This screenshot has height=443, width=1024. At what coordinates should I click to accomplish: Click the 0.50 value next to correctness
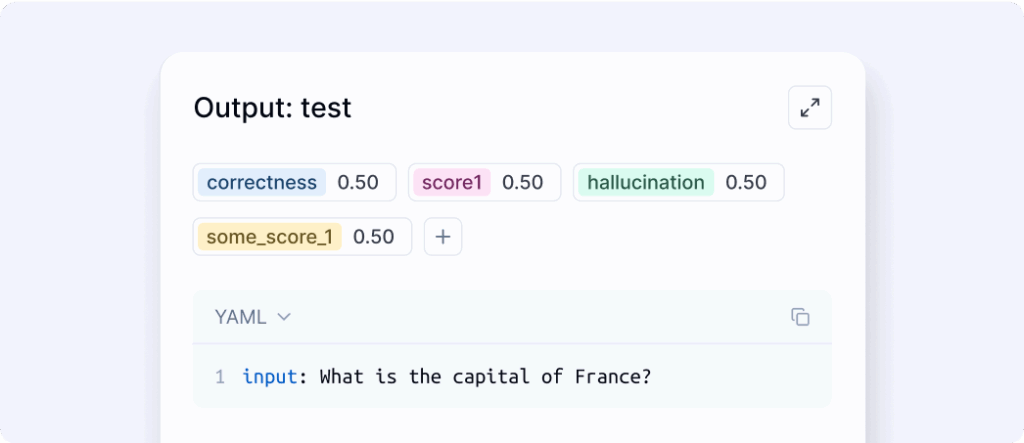[358, 182]
